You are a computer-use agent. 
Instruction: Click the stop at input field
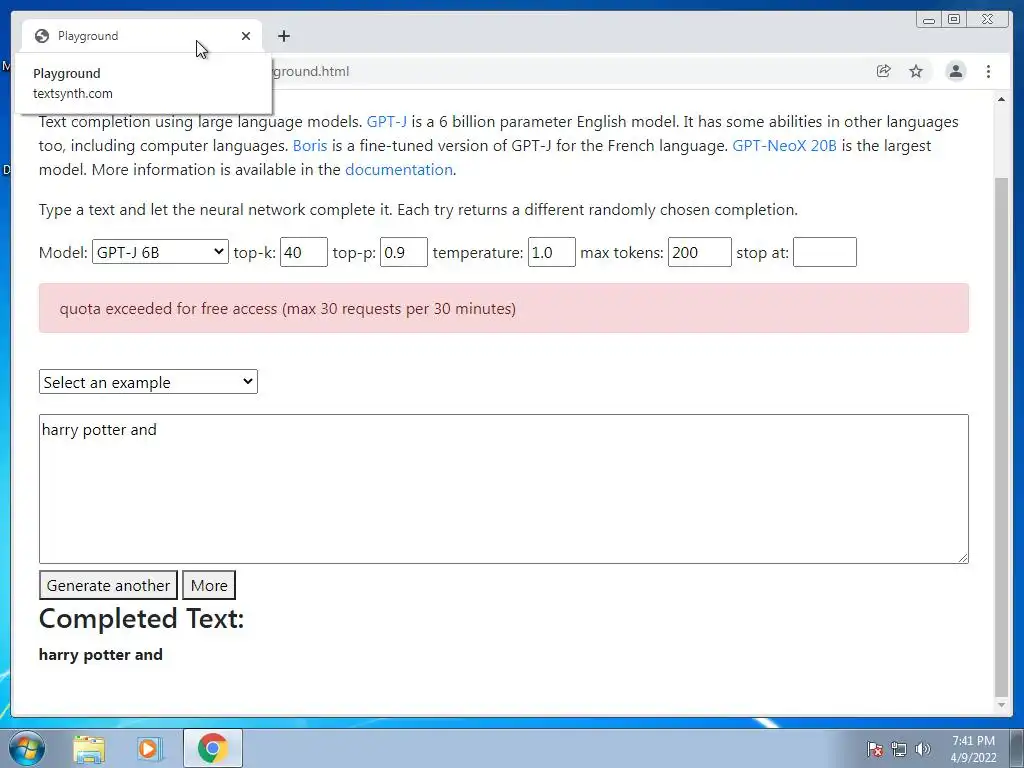825,252
